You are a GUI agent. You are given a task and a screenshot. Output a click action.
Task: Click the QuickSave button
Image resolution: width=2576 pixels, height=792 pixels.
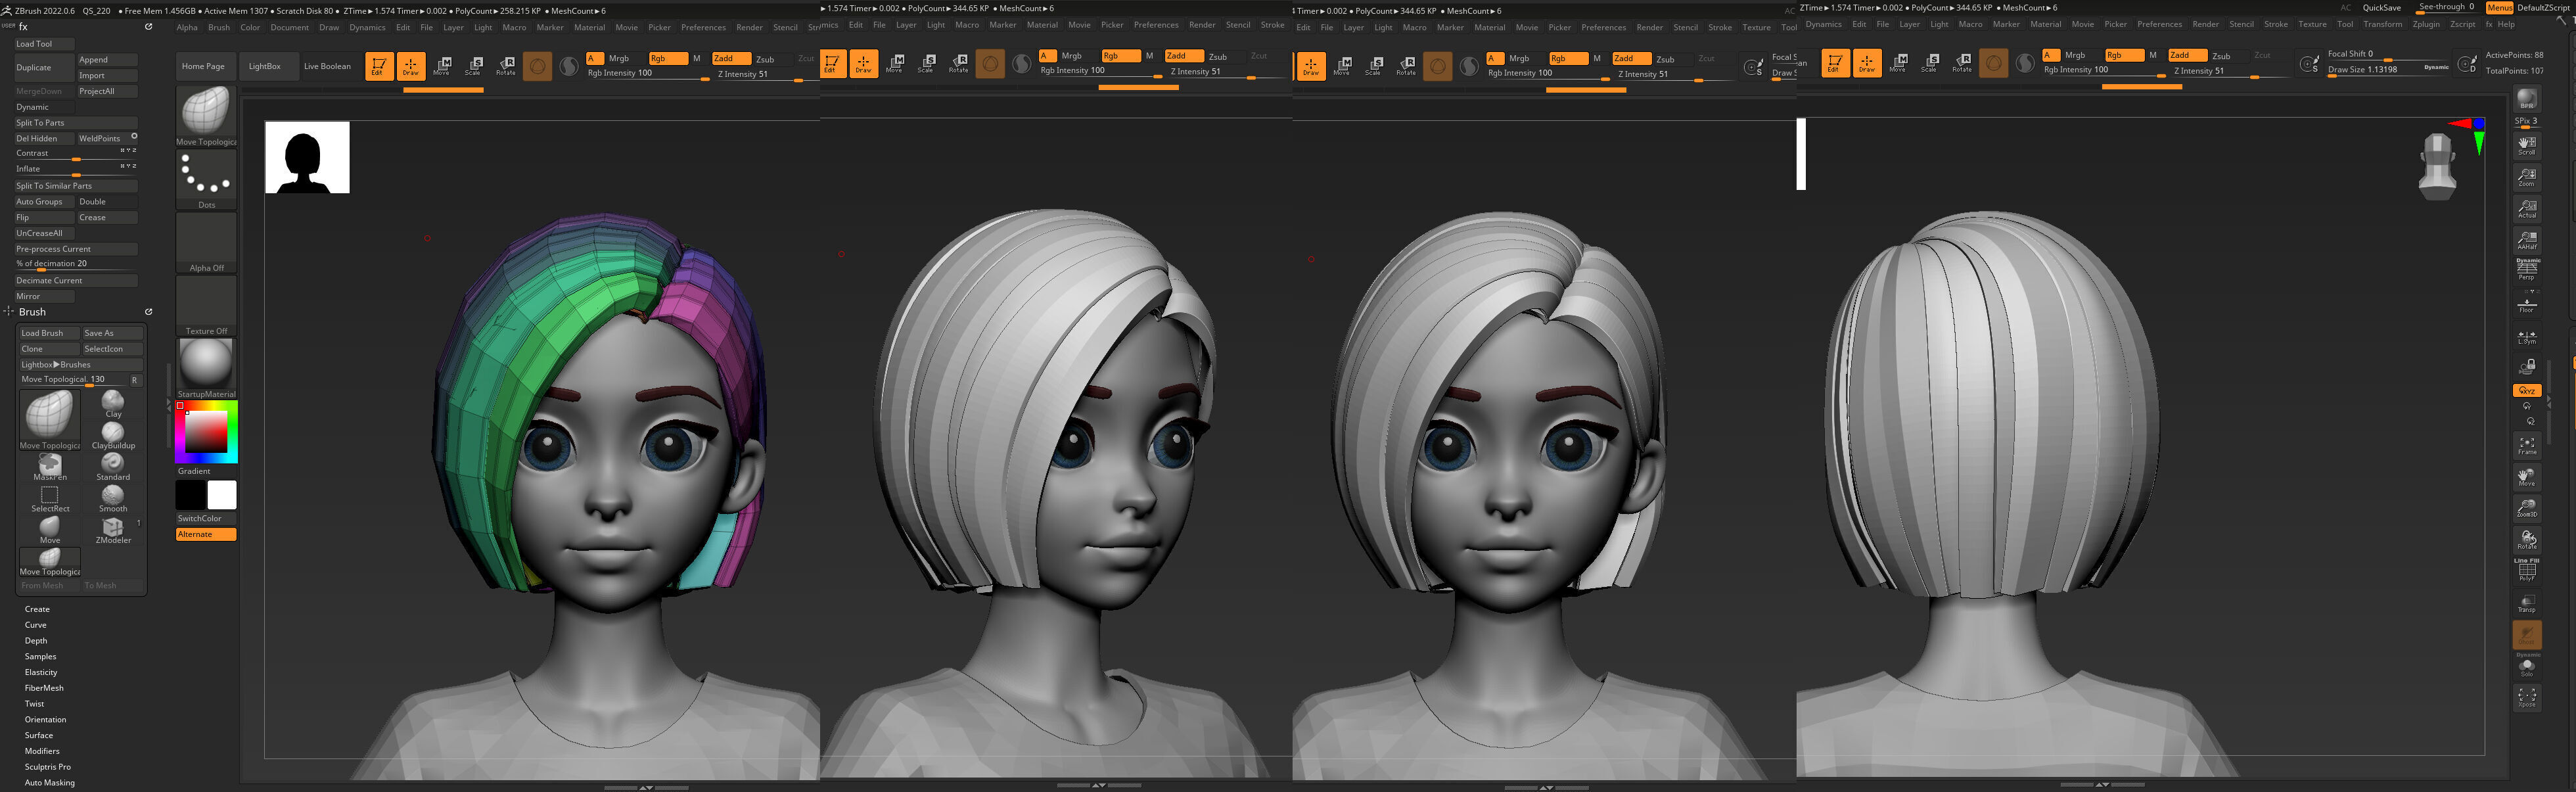pos(2381,8)
